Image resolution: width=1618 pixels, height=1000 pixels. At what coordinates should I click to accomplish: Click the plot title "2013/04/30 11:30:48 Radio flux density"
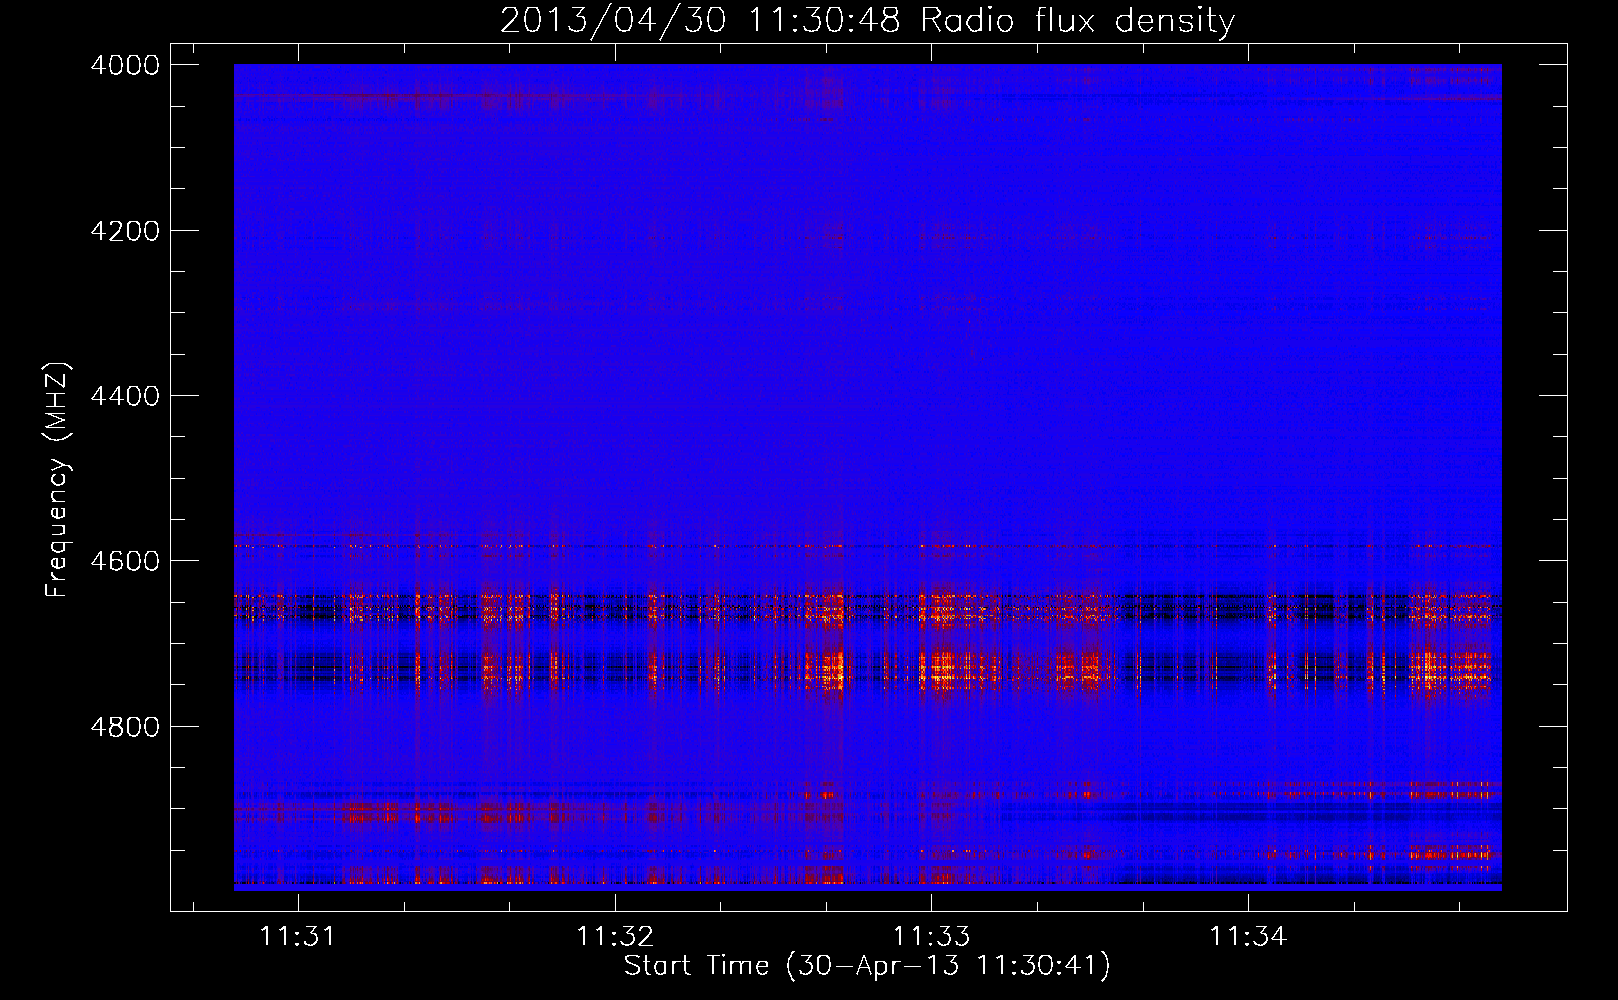coord(867,21)
